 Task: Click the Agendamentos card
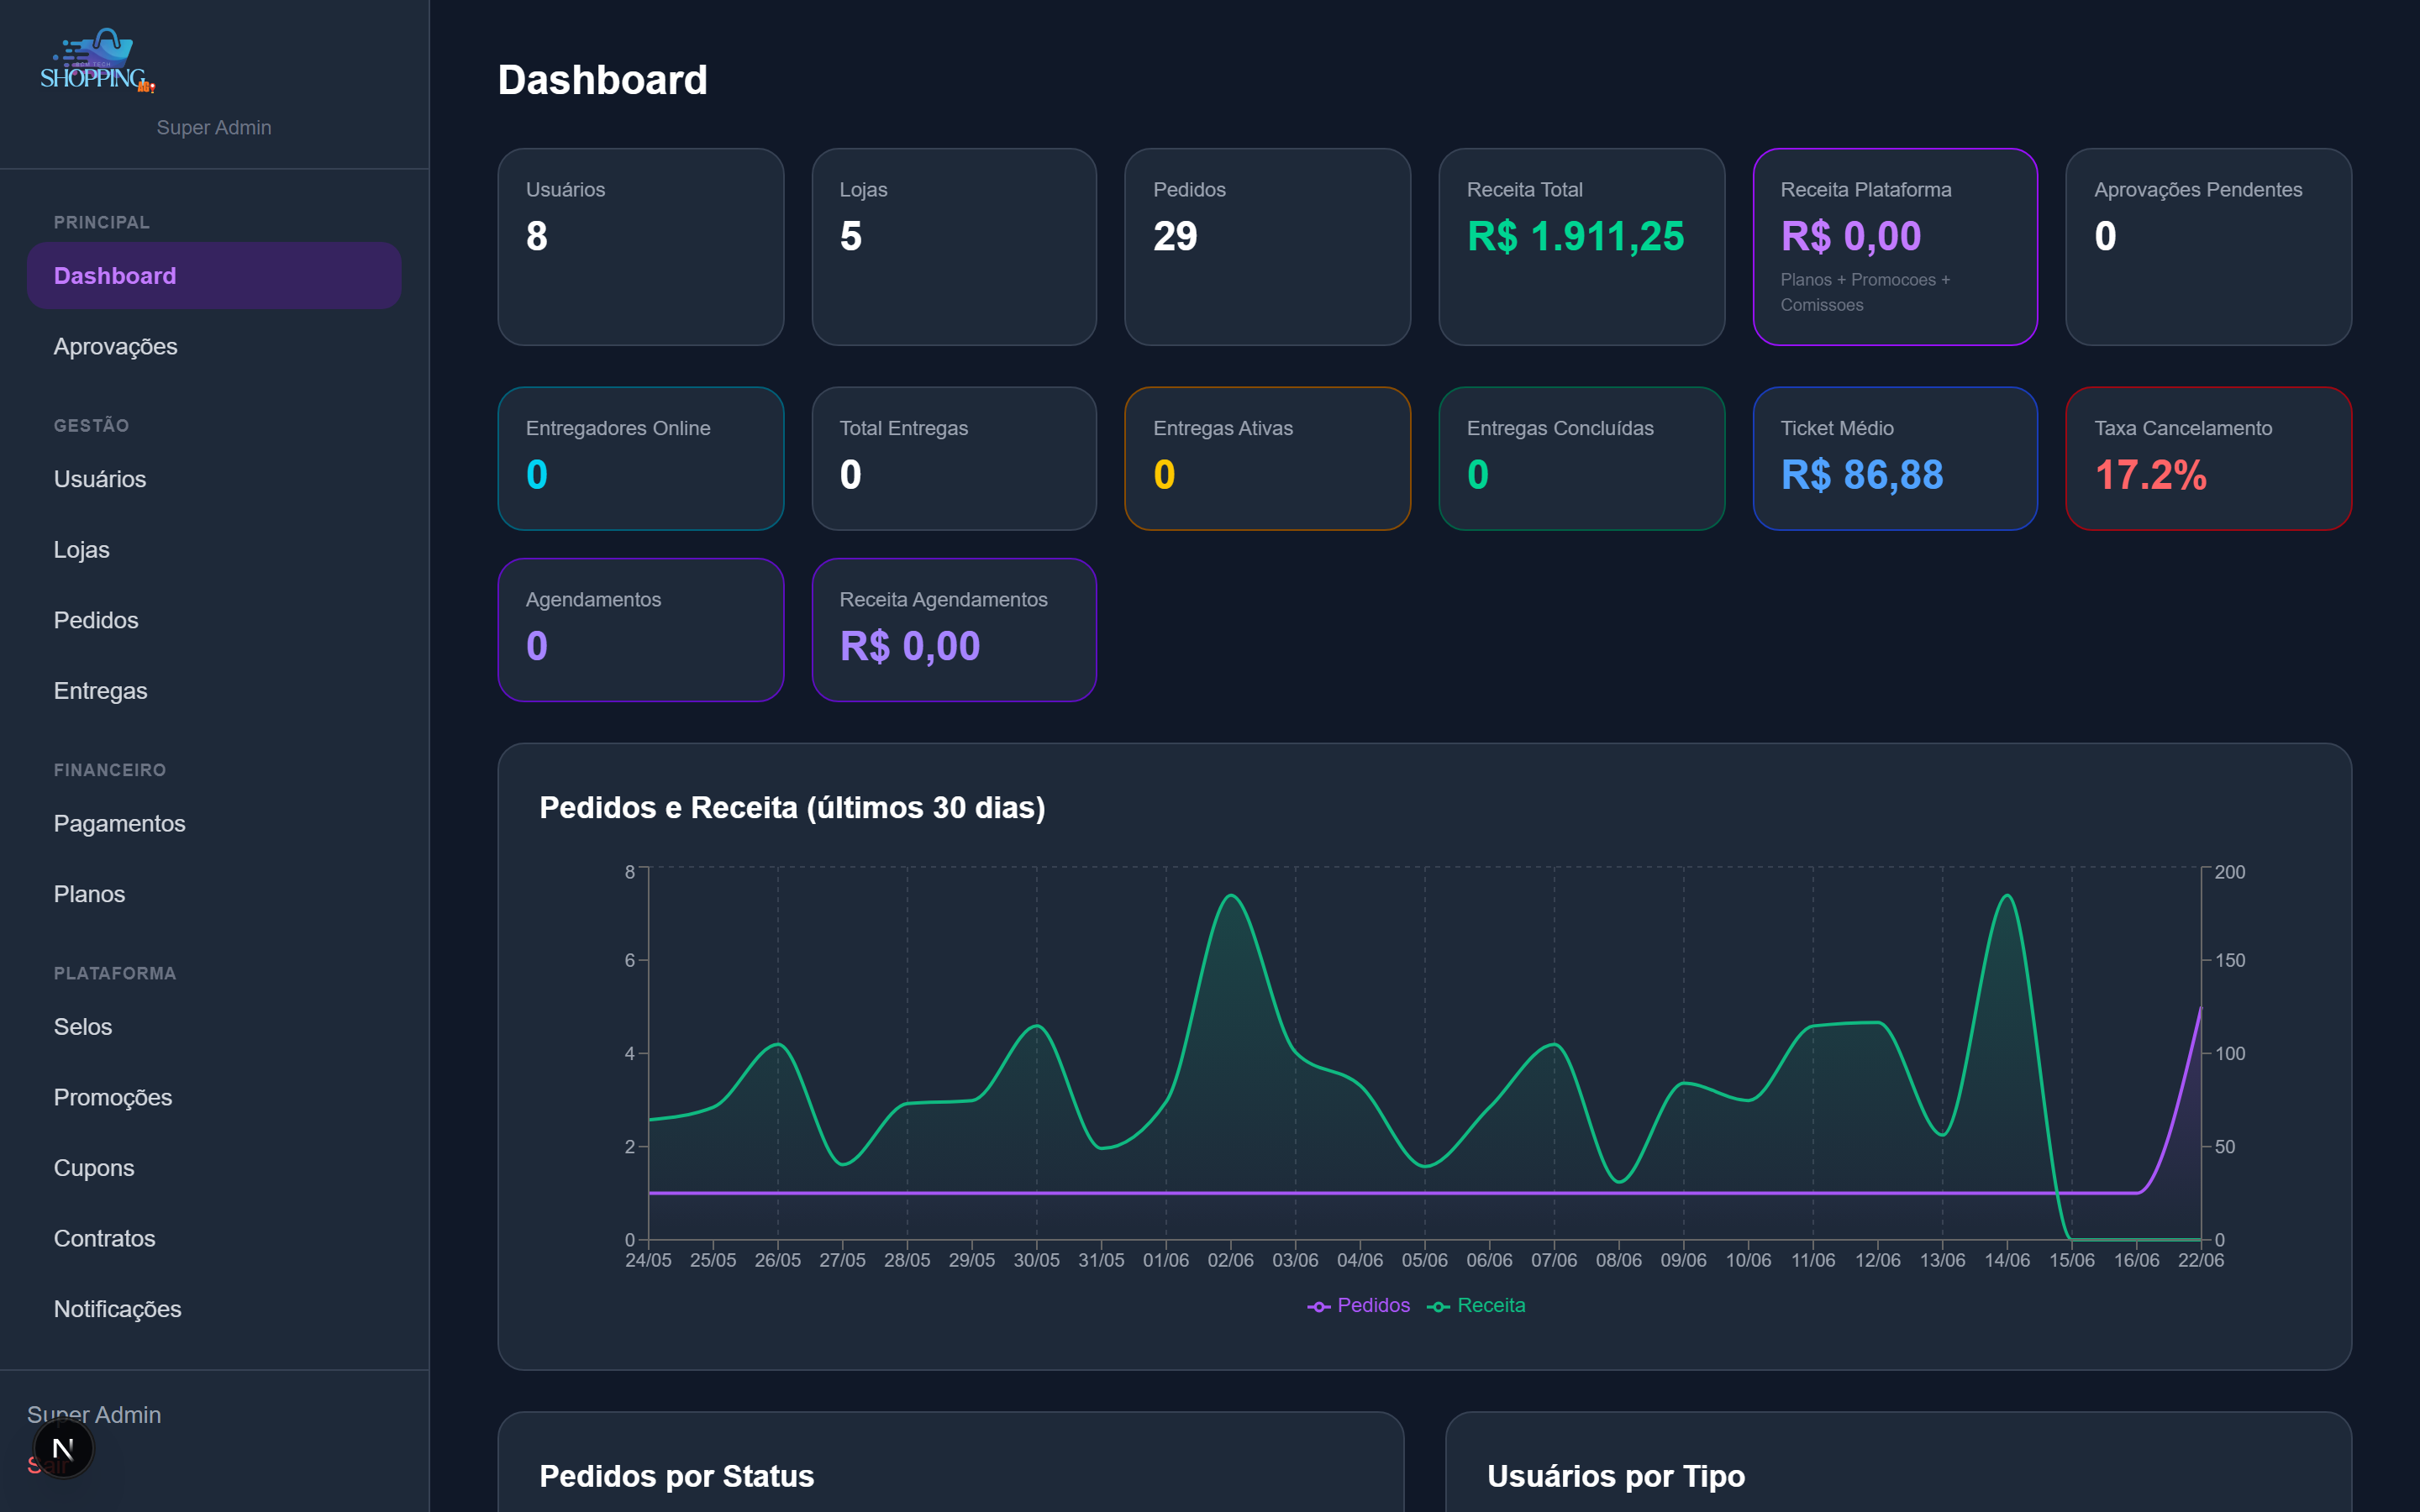click(x=641, y=630)
